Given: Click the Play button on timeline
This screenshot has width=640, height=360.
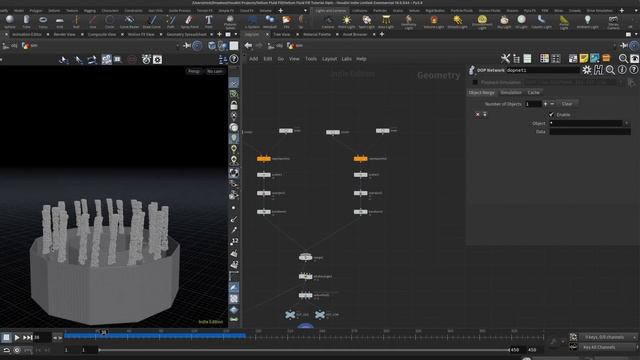Looking at the screenshot, I should (17, 338).
